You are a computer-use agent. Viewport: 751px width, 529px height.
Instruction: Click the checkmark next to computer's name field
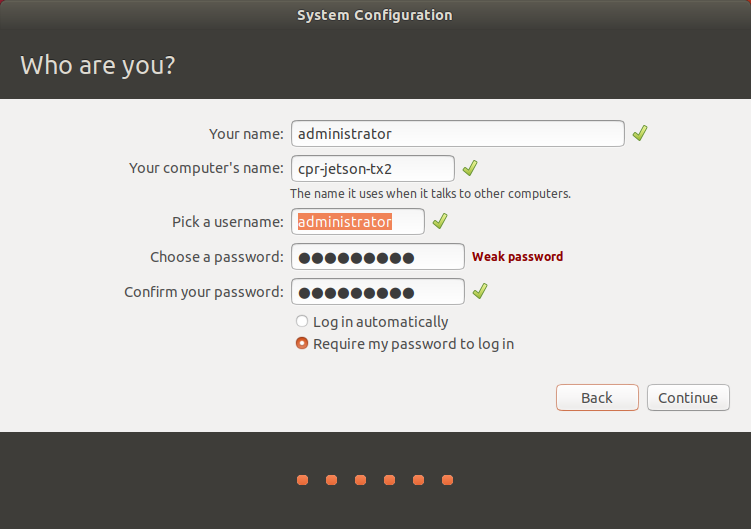pyautogui.click(x=470, y=168)
